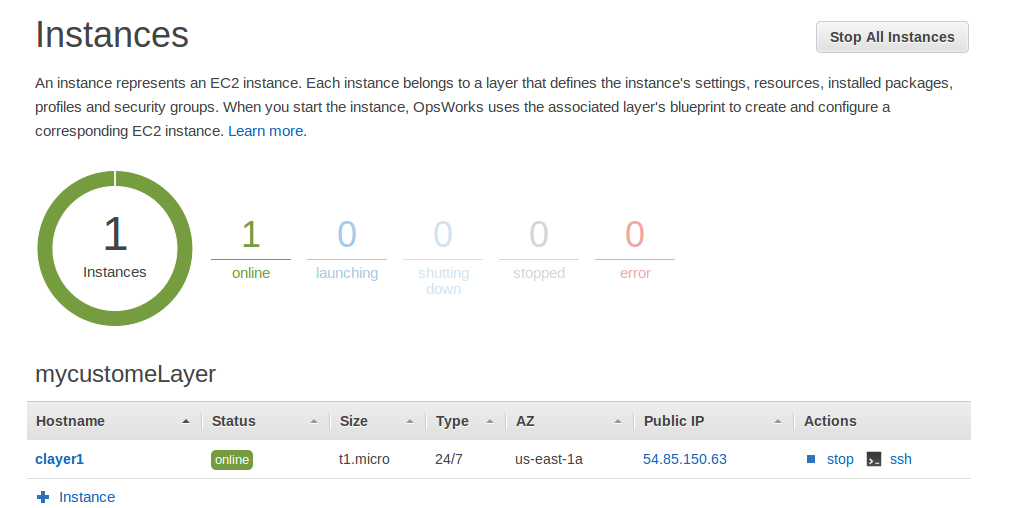The image size is (1026, 508).
Task: Sort table by Status column arrow
Action: click(314, 422)
